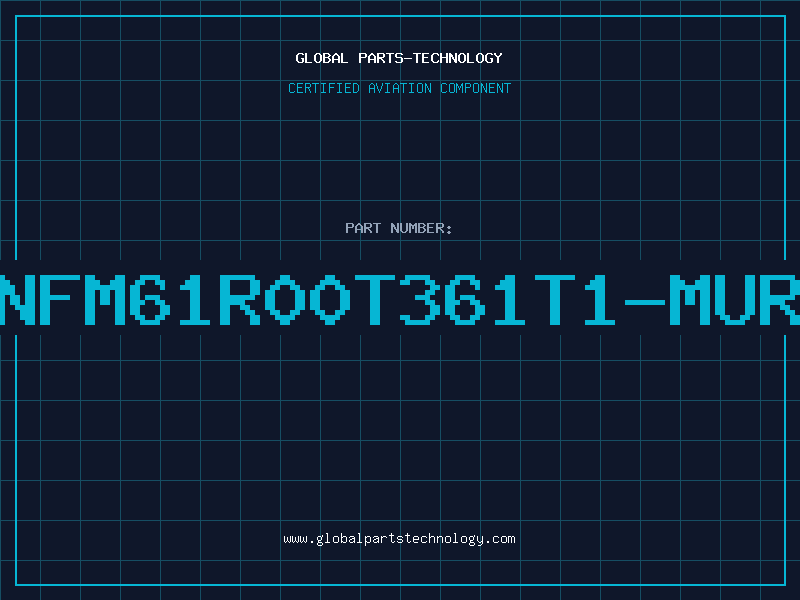Select the CERTIFIED AVIATION COMPONENT subtitle
800x600 pixels.
399,88
